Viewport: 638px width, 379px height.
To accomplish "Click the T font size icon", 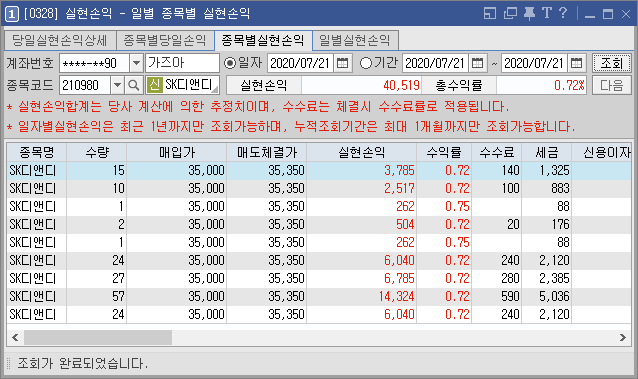I will click(x=546, y=13).
